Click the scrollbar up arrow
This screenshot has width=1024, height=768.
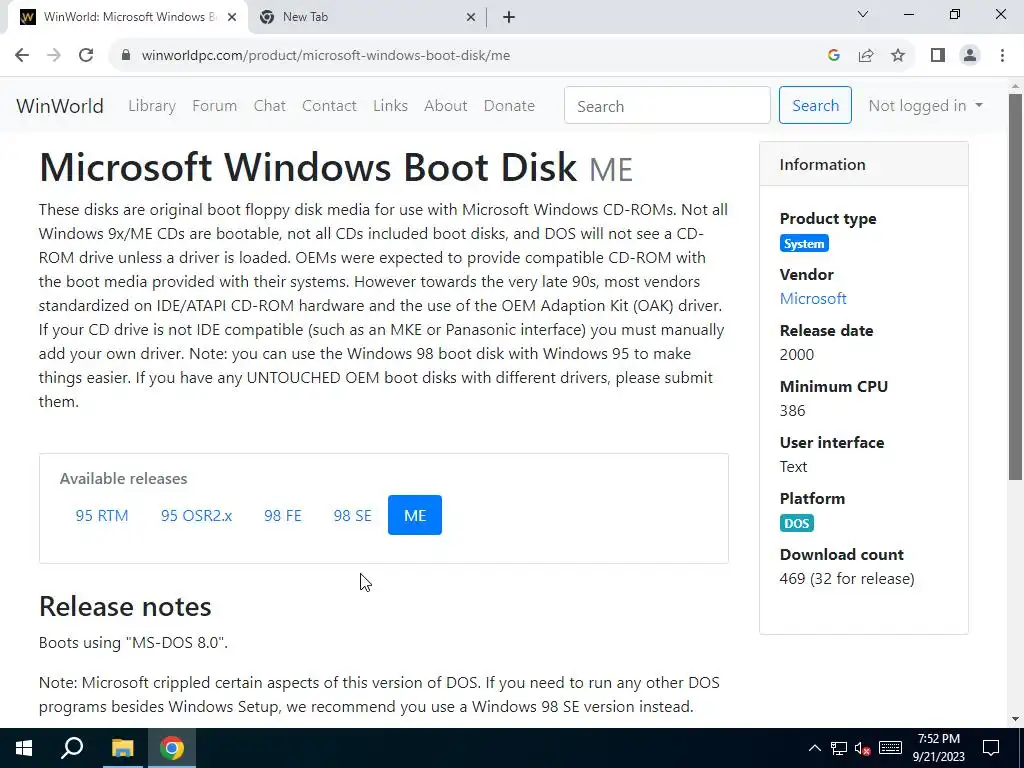(x=1015, y=86)
